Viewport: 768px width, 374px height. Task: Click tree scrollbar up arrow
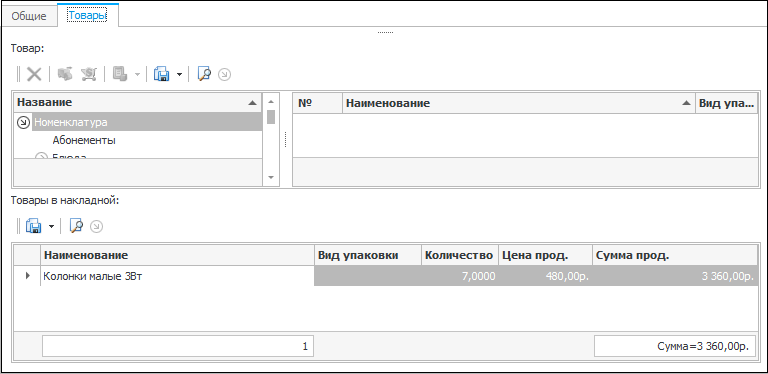271,102
